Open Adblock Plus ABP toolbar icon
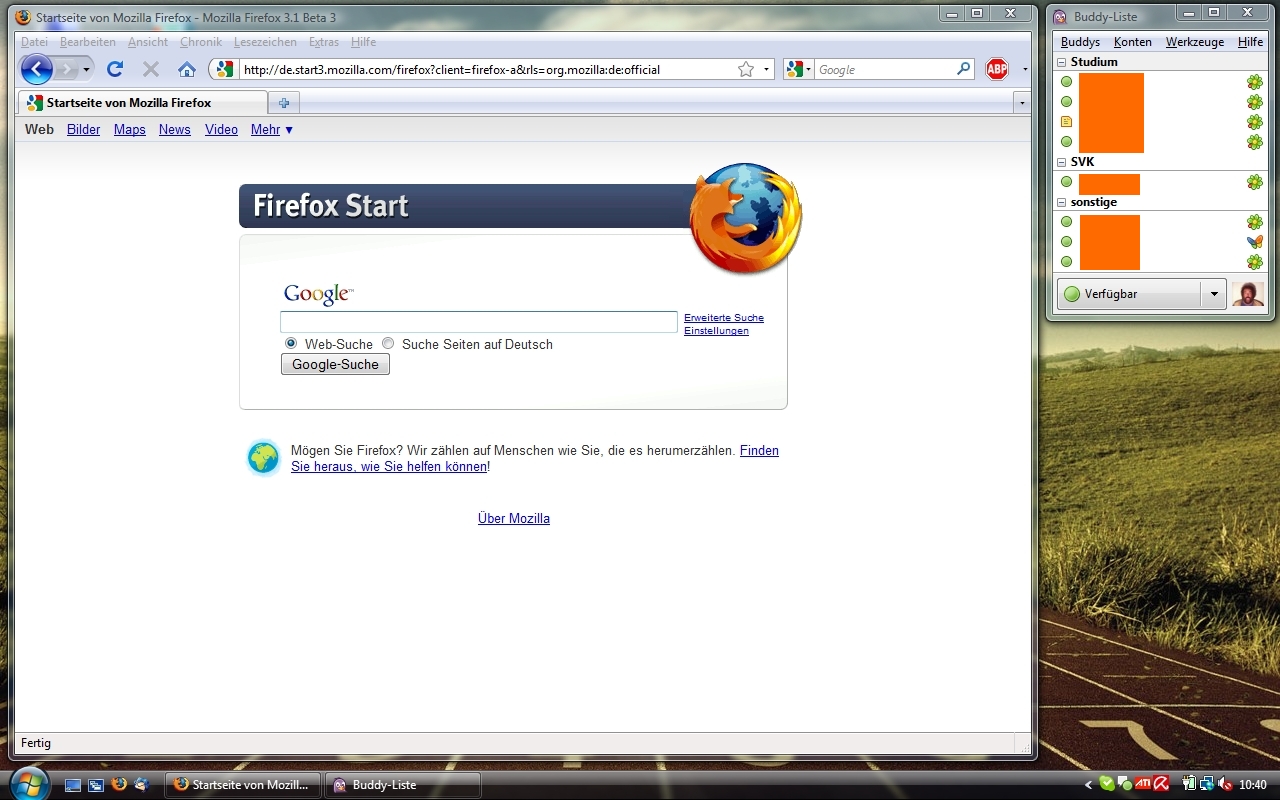1280x800 pixels. tap(997, 69)
